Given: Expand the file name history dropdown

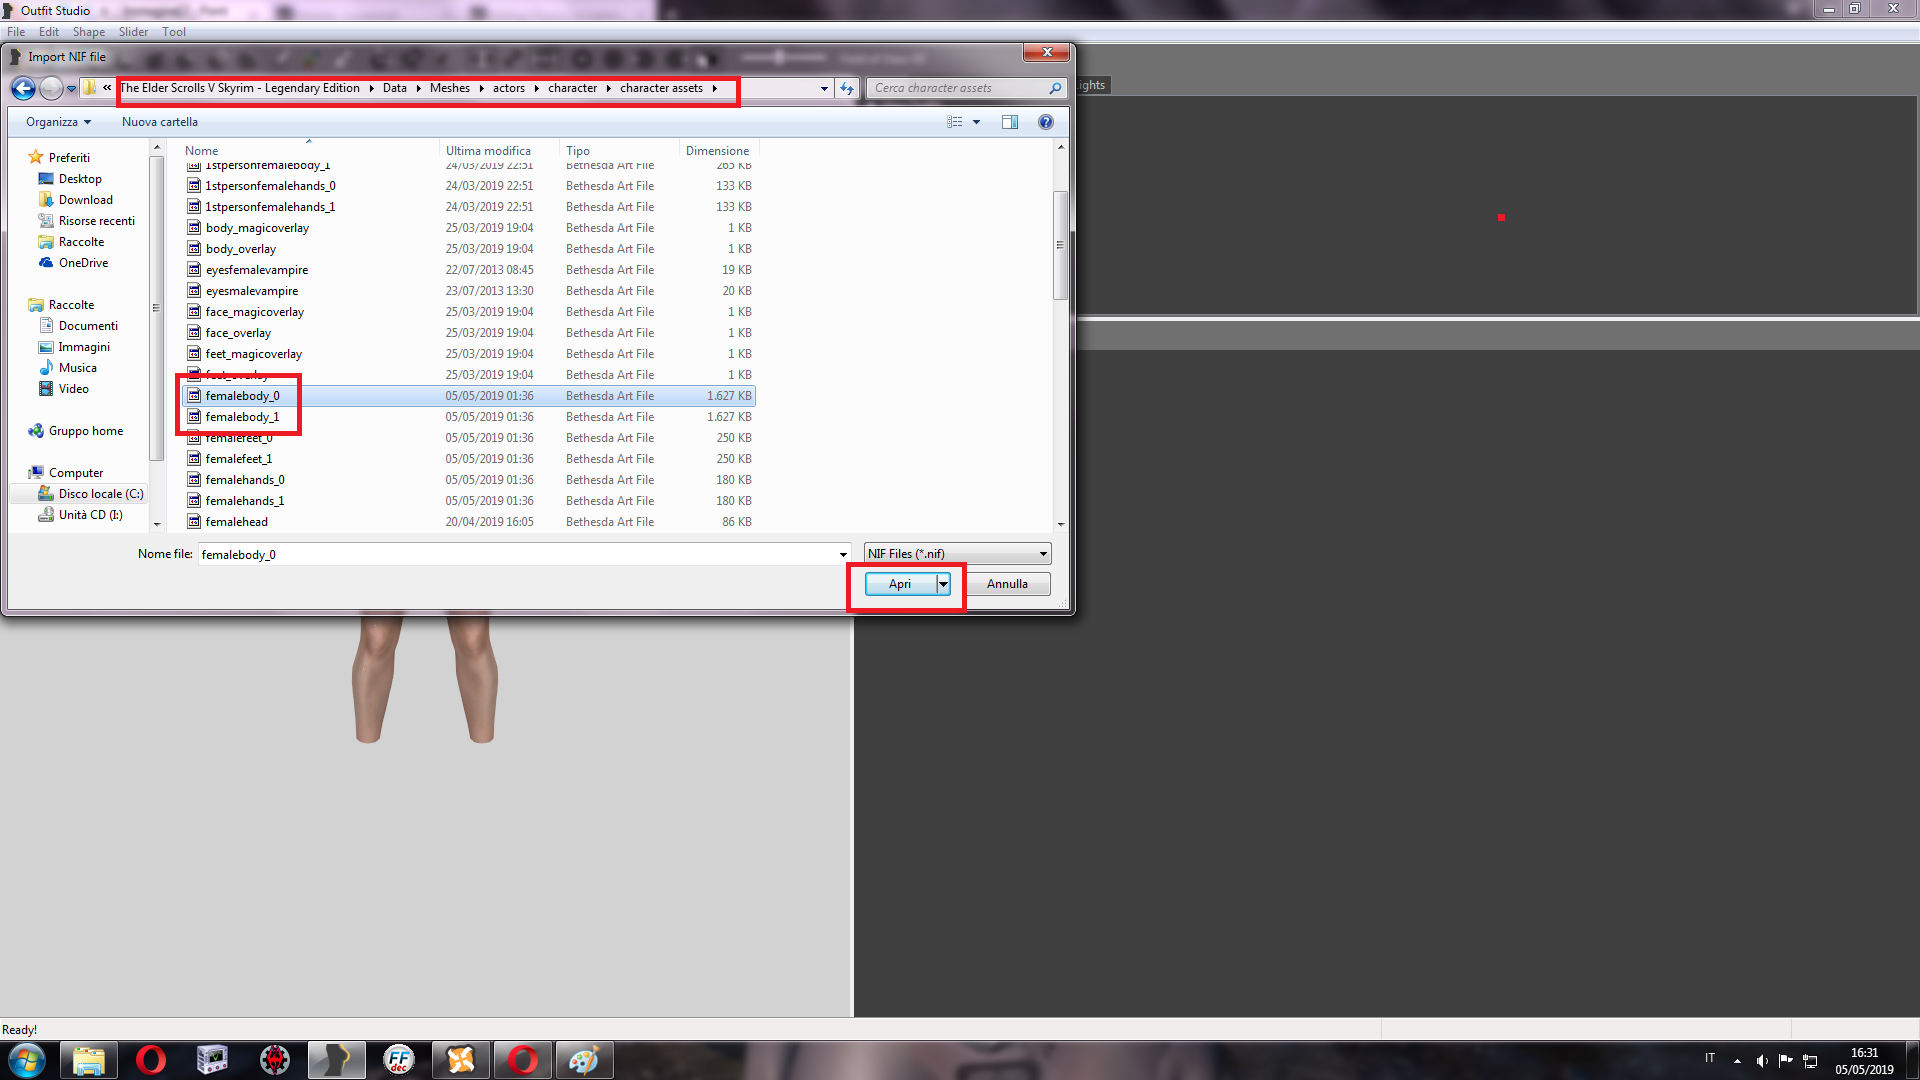Looking at the screenshot, I should 843,554.
